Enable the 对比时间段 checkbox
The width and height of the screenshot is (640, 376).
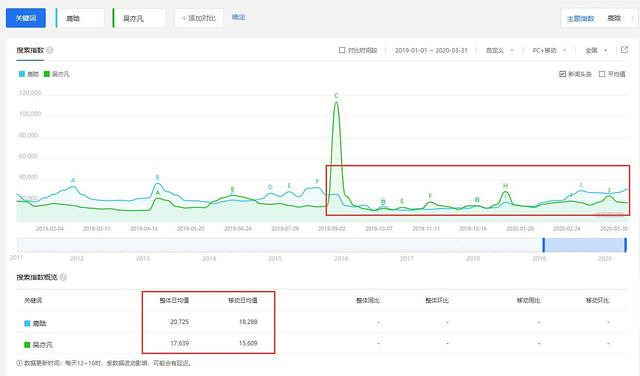pyautogui.click(x=342, y=50)
